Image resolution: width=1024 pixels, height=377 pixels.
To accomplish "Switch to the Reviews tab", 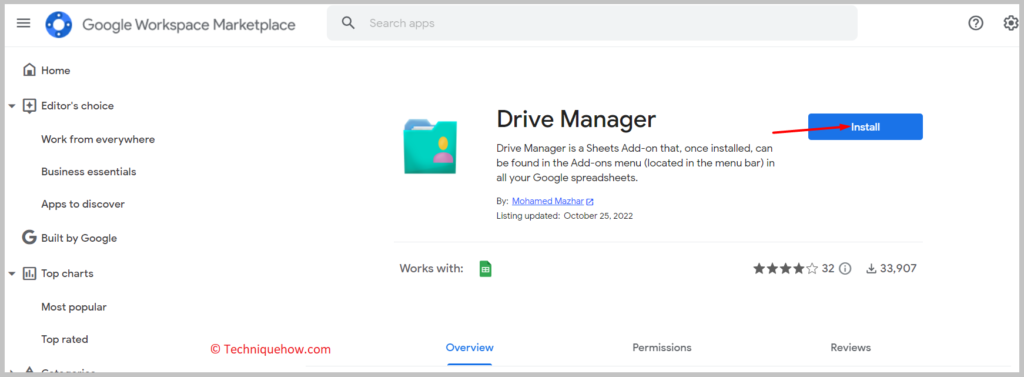I will [x=850, y=348].
